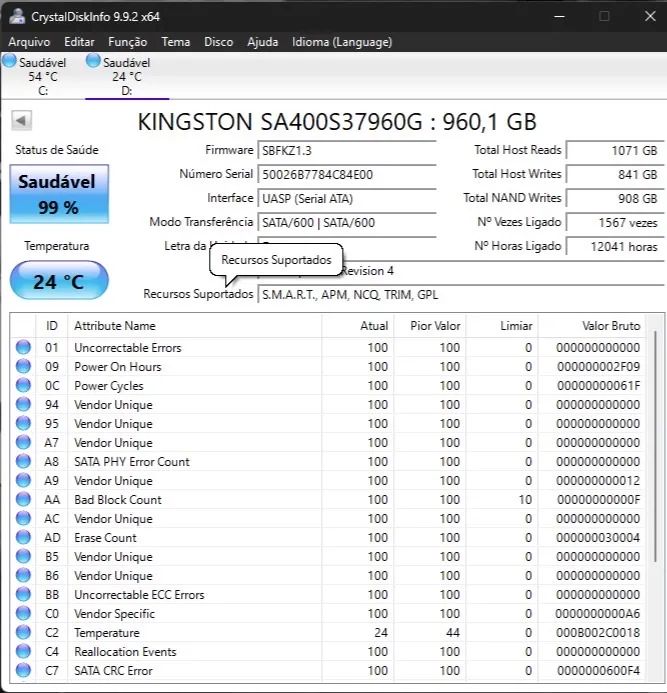Click the attribute list vertical scrollbar
This screenshot has width=667, height=693.
[655, 446]
